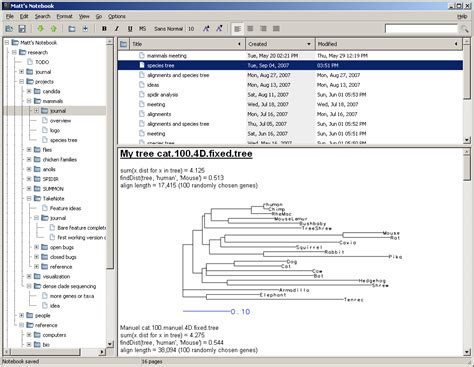Click the search text box
474x367 pixels.
click(x=421, y=29)
